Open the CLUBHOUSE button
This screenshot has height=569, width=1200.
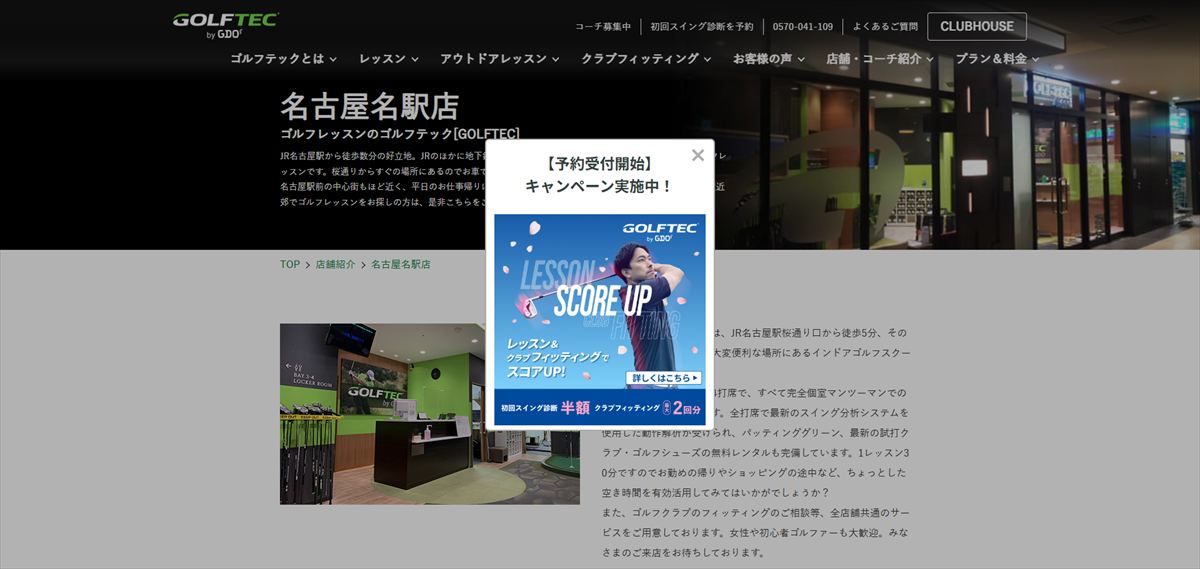[977, 27]
